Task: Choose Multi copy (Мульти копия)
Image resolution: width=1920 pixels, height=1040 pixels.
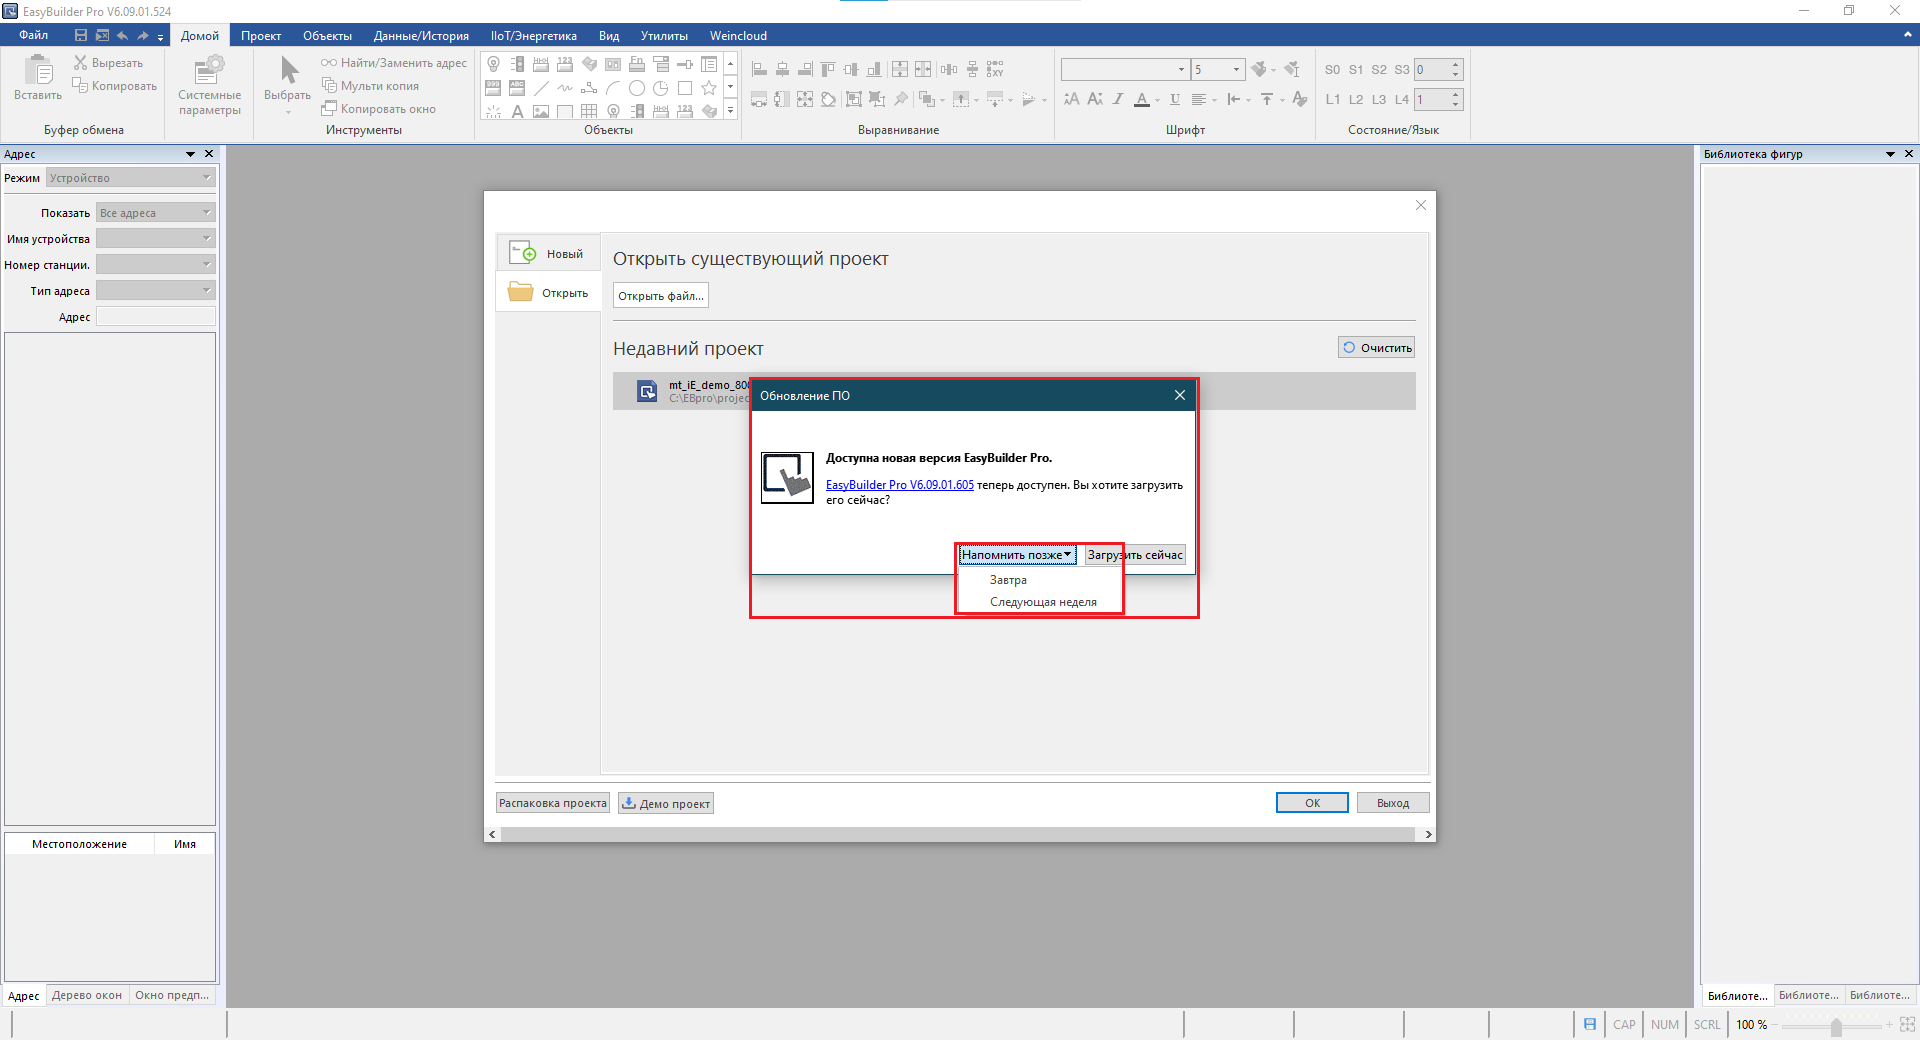Action: point(370,85)
